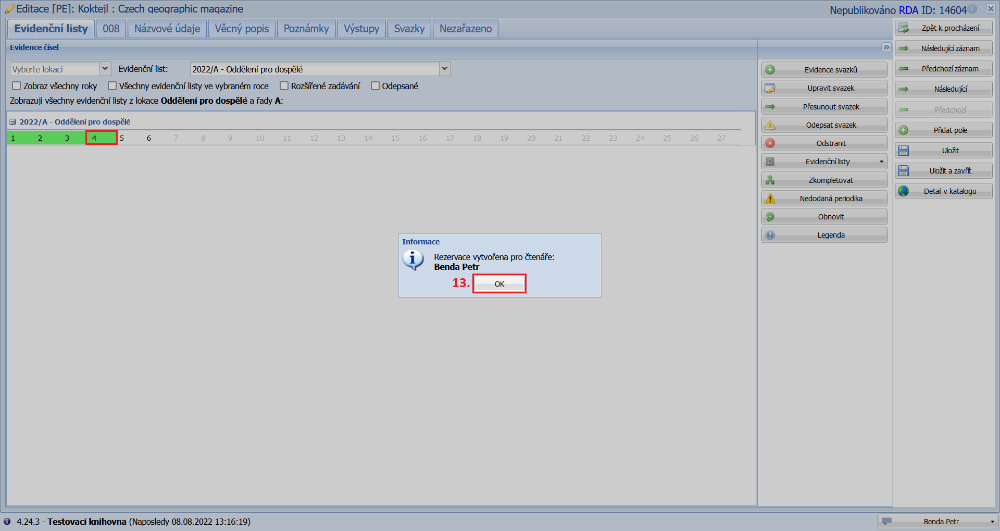1000x531 pixels.
Task: Click the Odepsat svazek warning triangle icon
Action: [770, 125]
